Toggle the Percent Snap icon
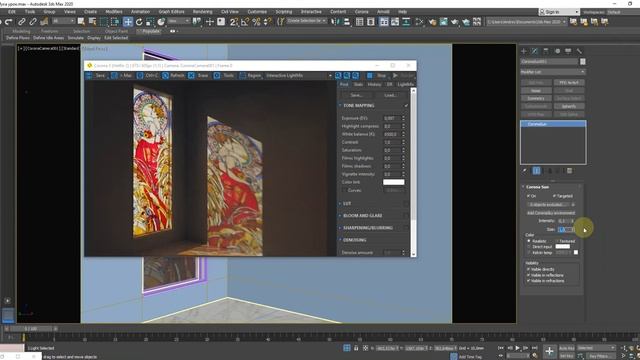Viewport: 640px width, 360px height. point(256,22)
